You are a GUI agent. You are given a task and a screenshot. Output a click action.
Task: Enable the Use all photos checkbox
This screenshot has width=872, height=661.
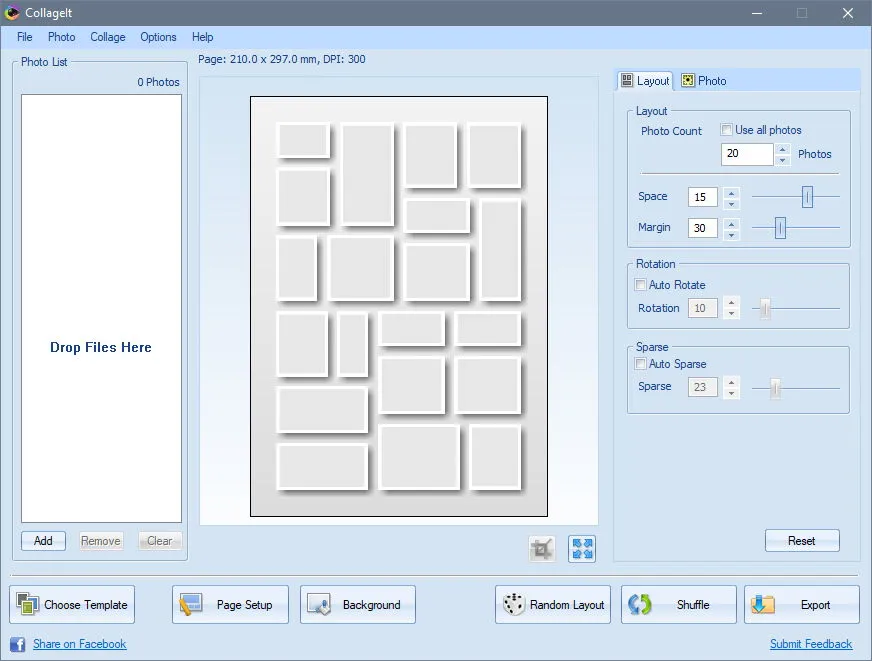pyautogui.click(x=726, y=130)
